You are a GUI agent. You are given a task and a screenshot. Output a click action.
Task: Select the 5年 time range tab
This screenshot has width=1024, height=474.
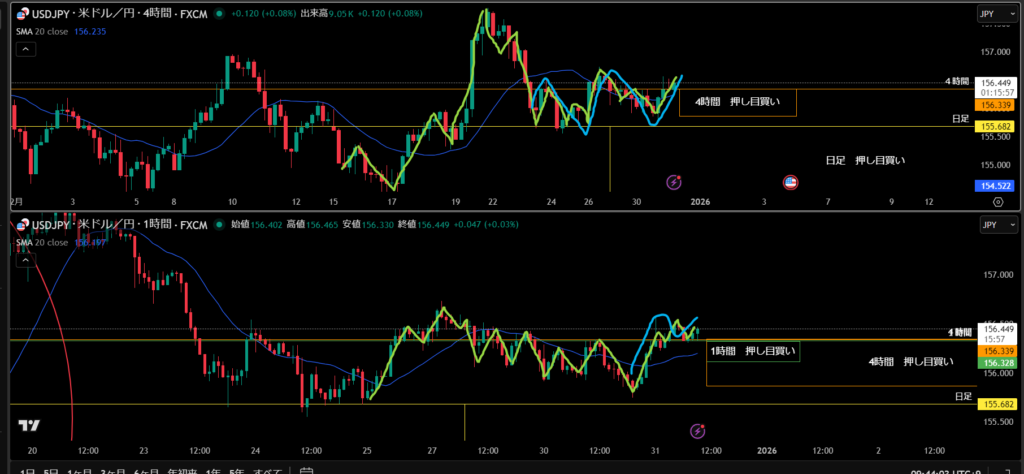click(236, 470)
